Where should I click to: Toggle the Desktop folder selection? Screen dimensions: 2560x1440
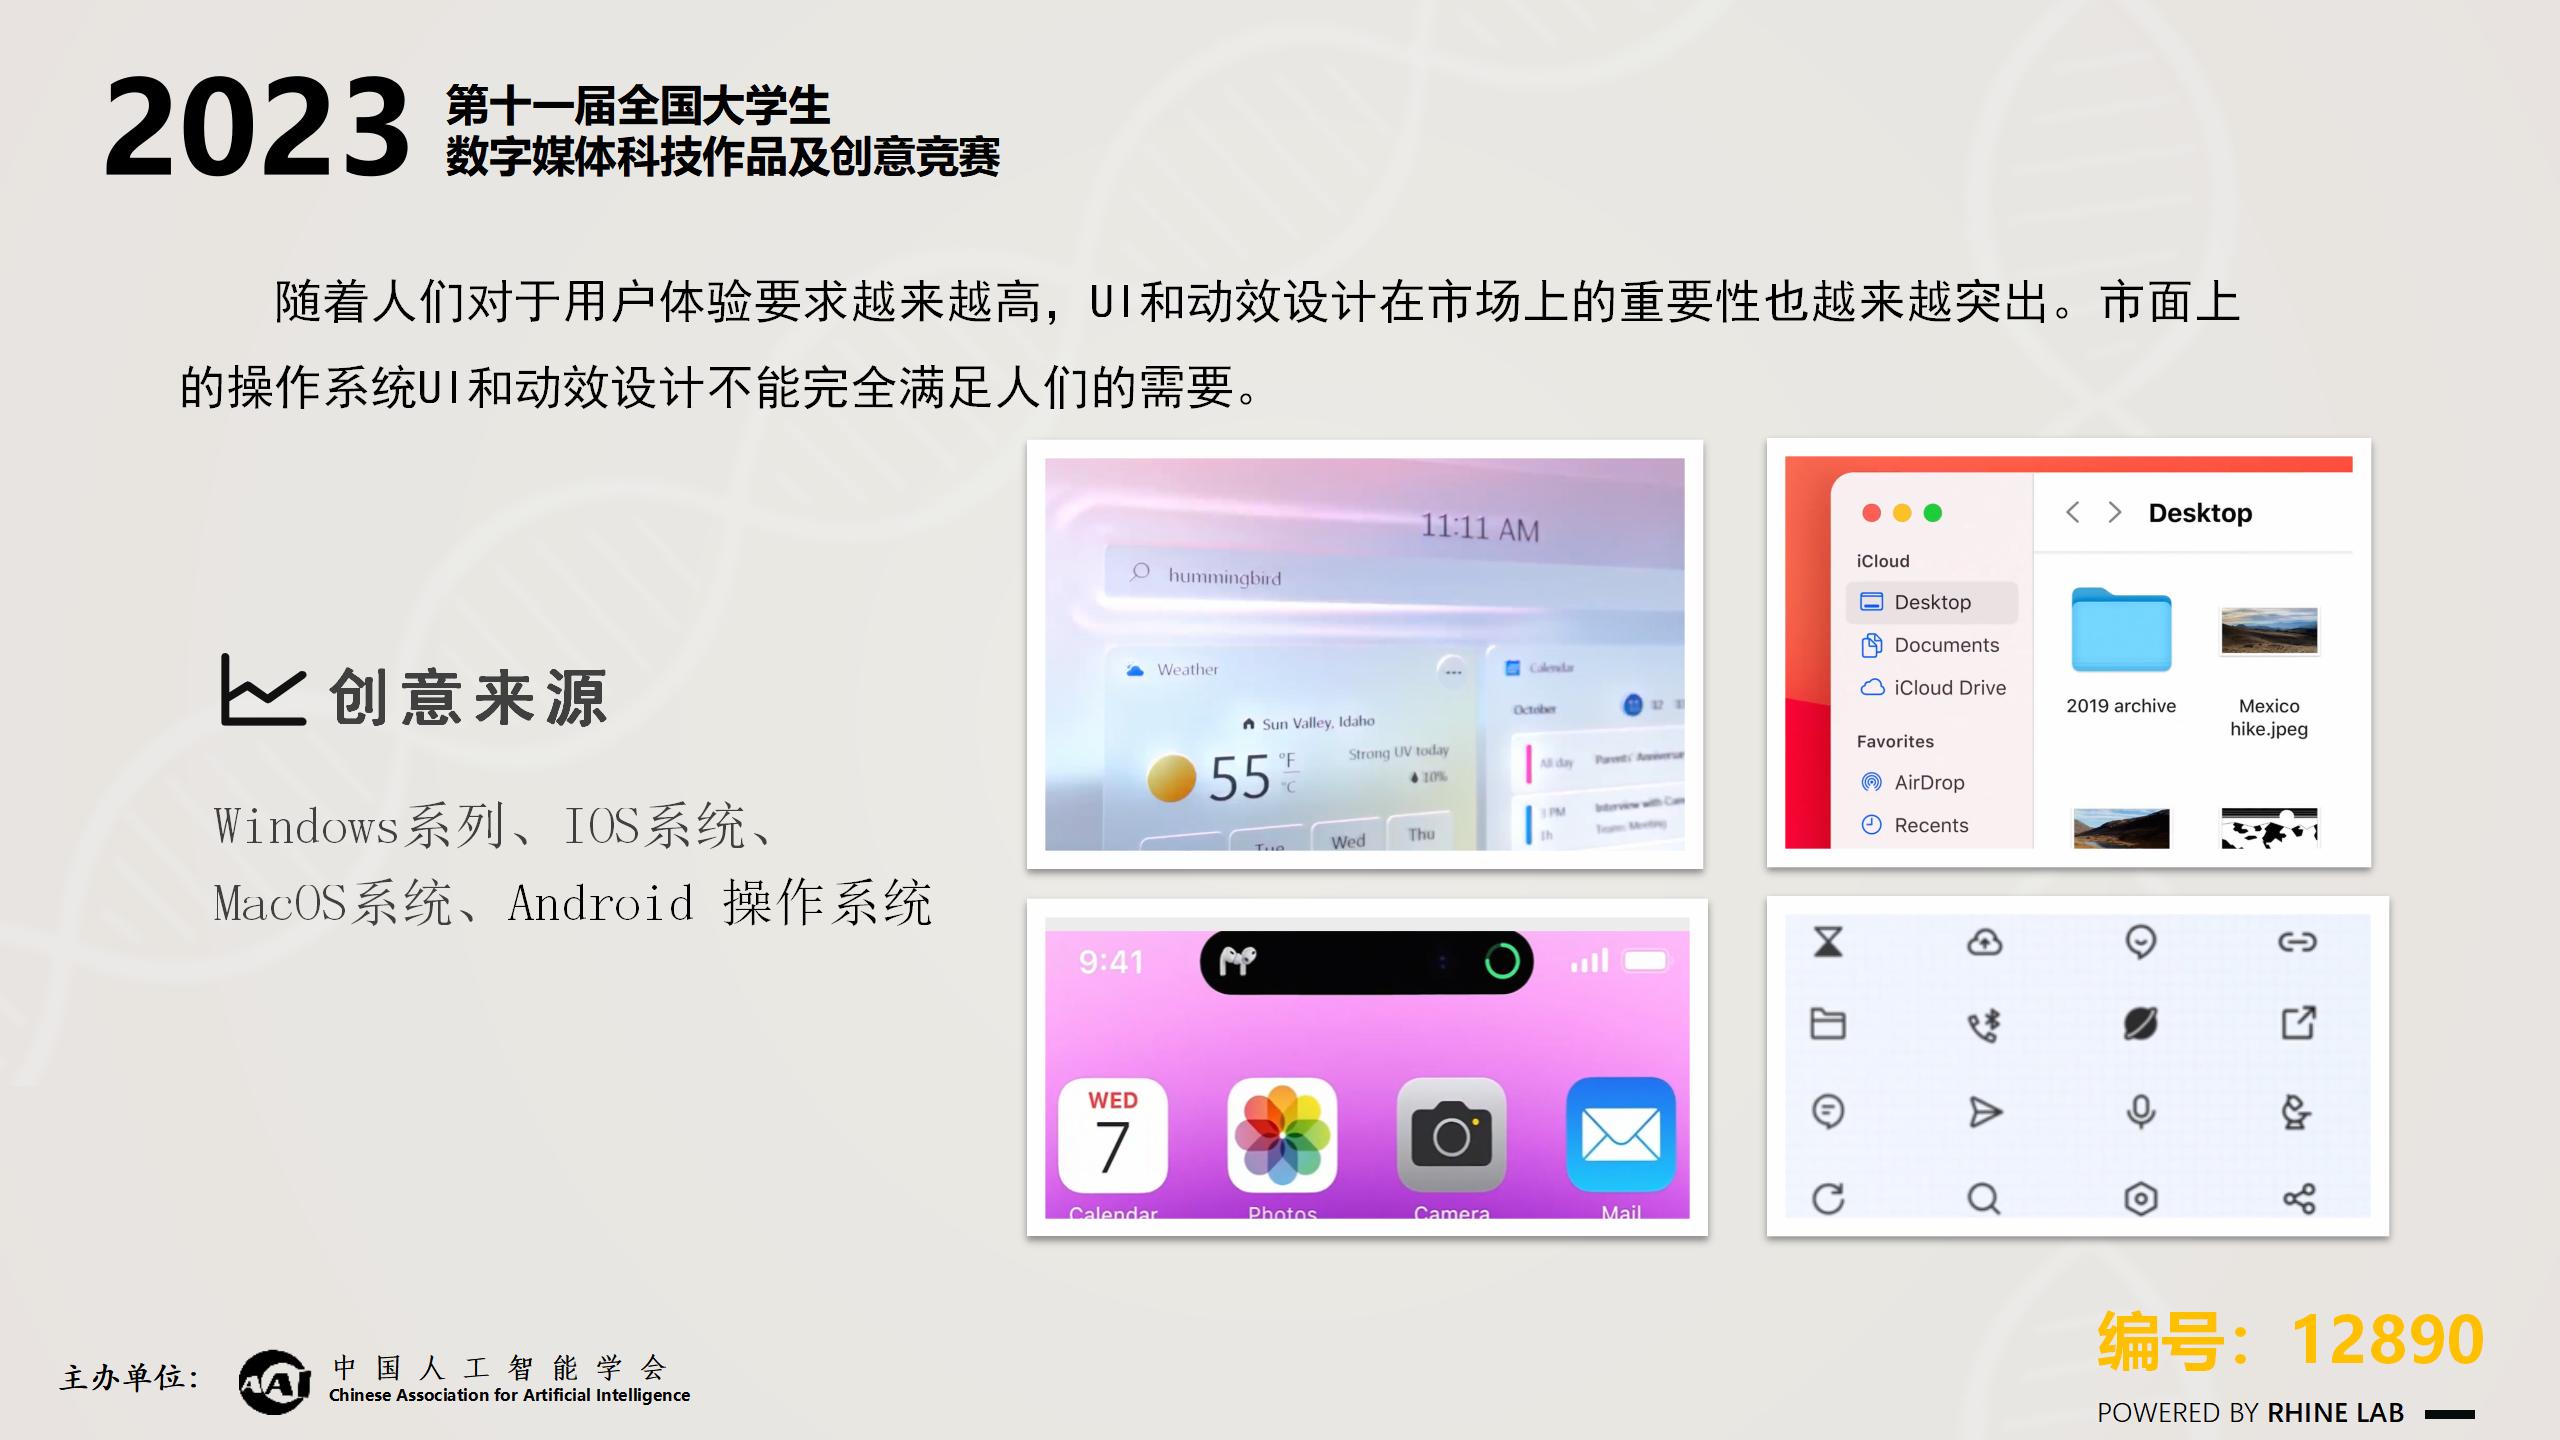[x=1929, y=600]
